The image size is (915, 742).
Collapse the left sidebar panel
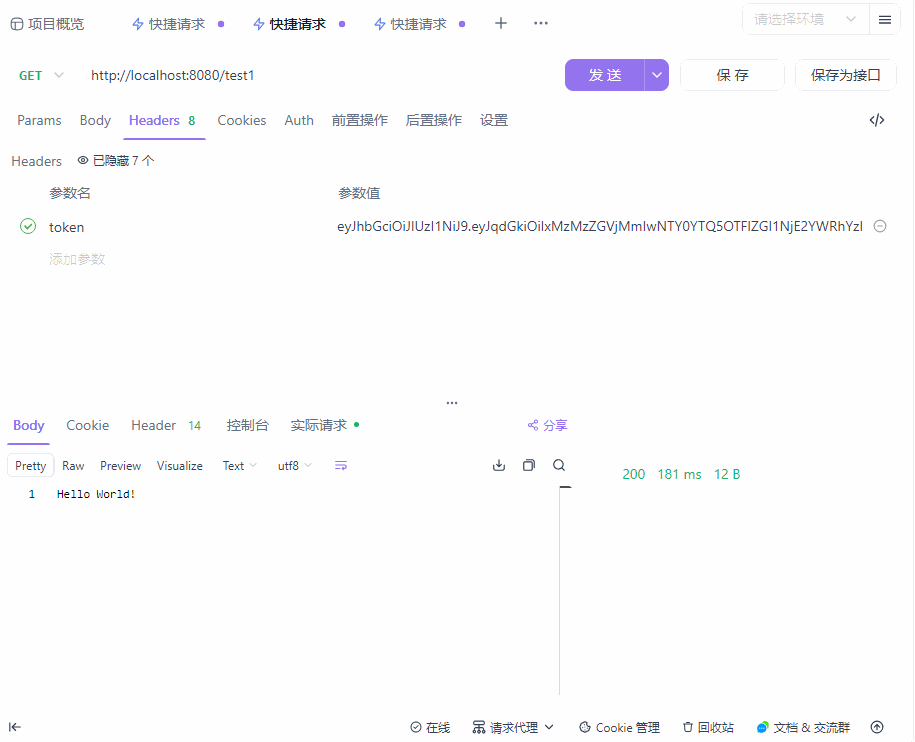[15, 727]
